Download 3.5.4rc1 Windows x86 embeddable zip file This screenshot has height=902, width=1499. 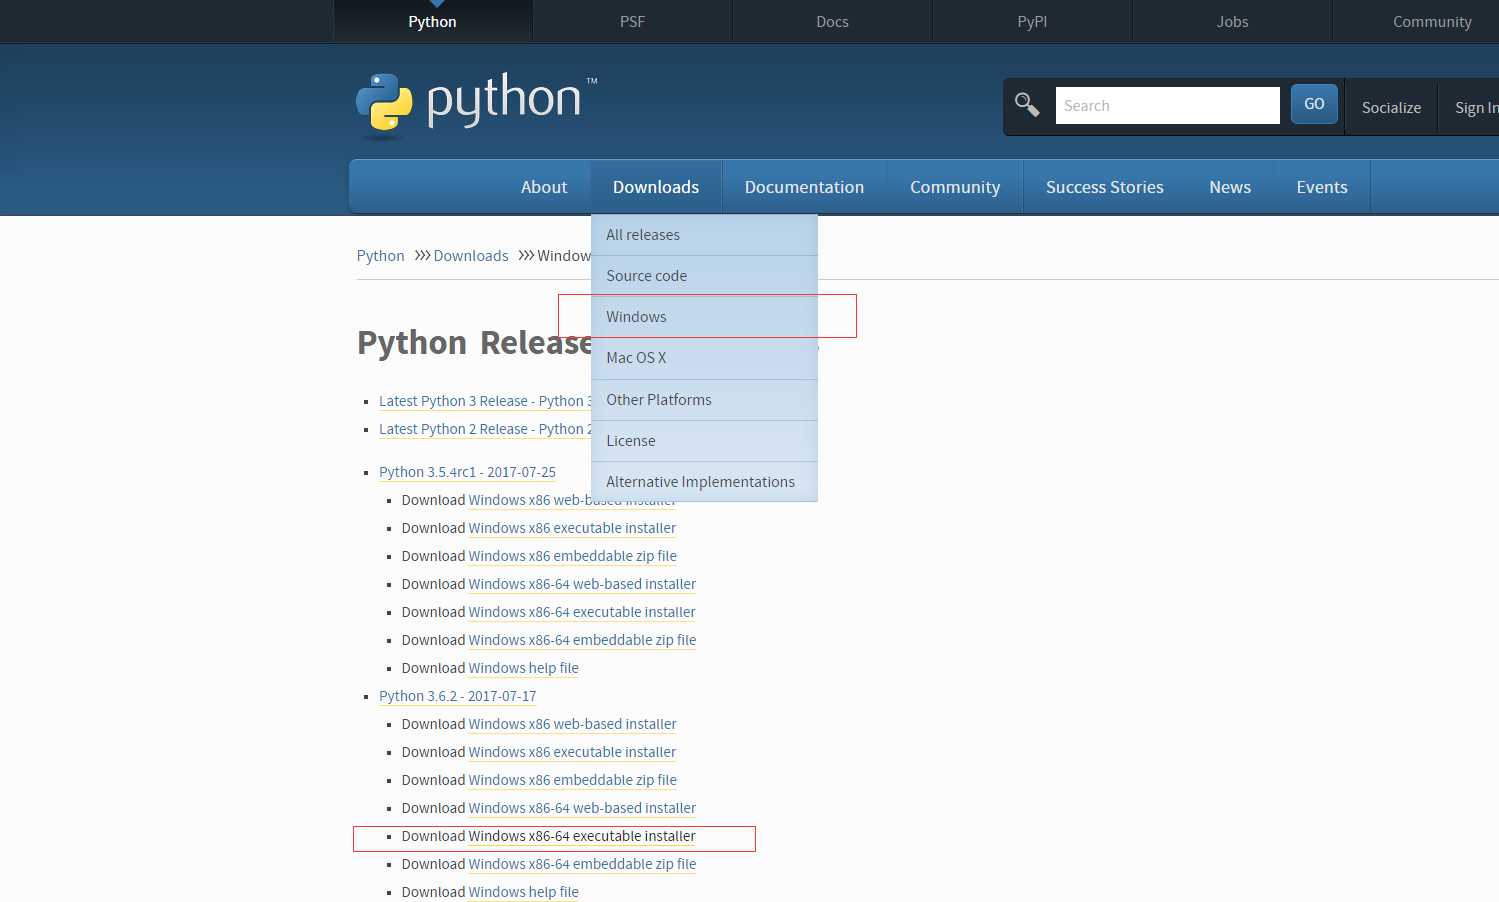572,556
